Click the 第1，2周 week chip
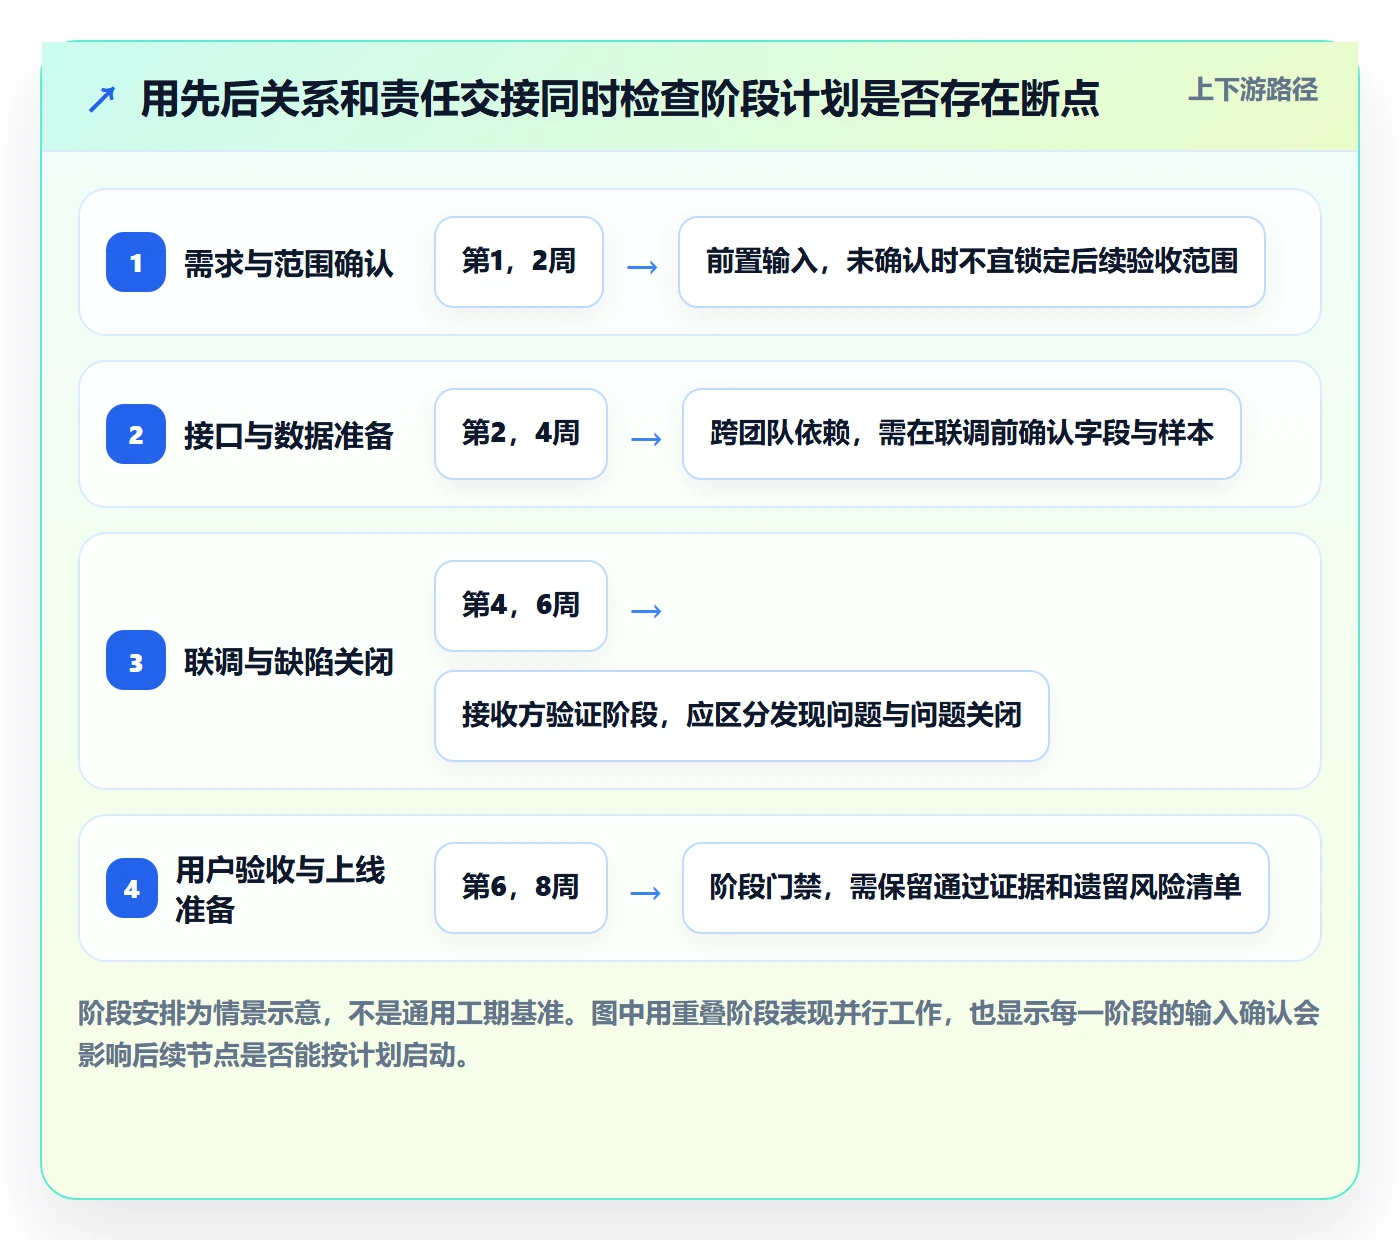Image resolution: width=1400 pixels, height=1240 pixels. tap(519, 262)
